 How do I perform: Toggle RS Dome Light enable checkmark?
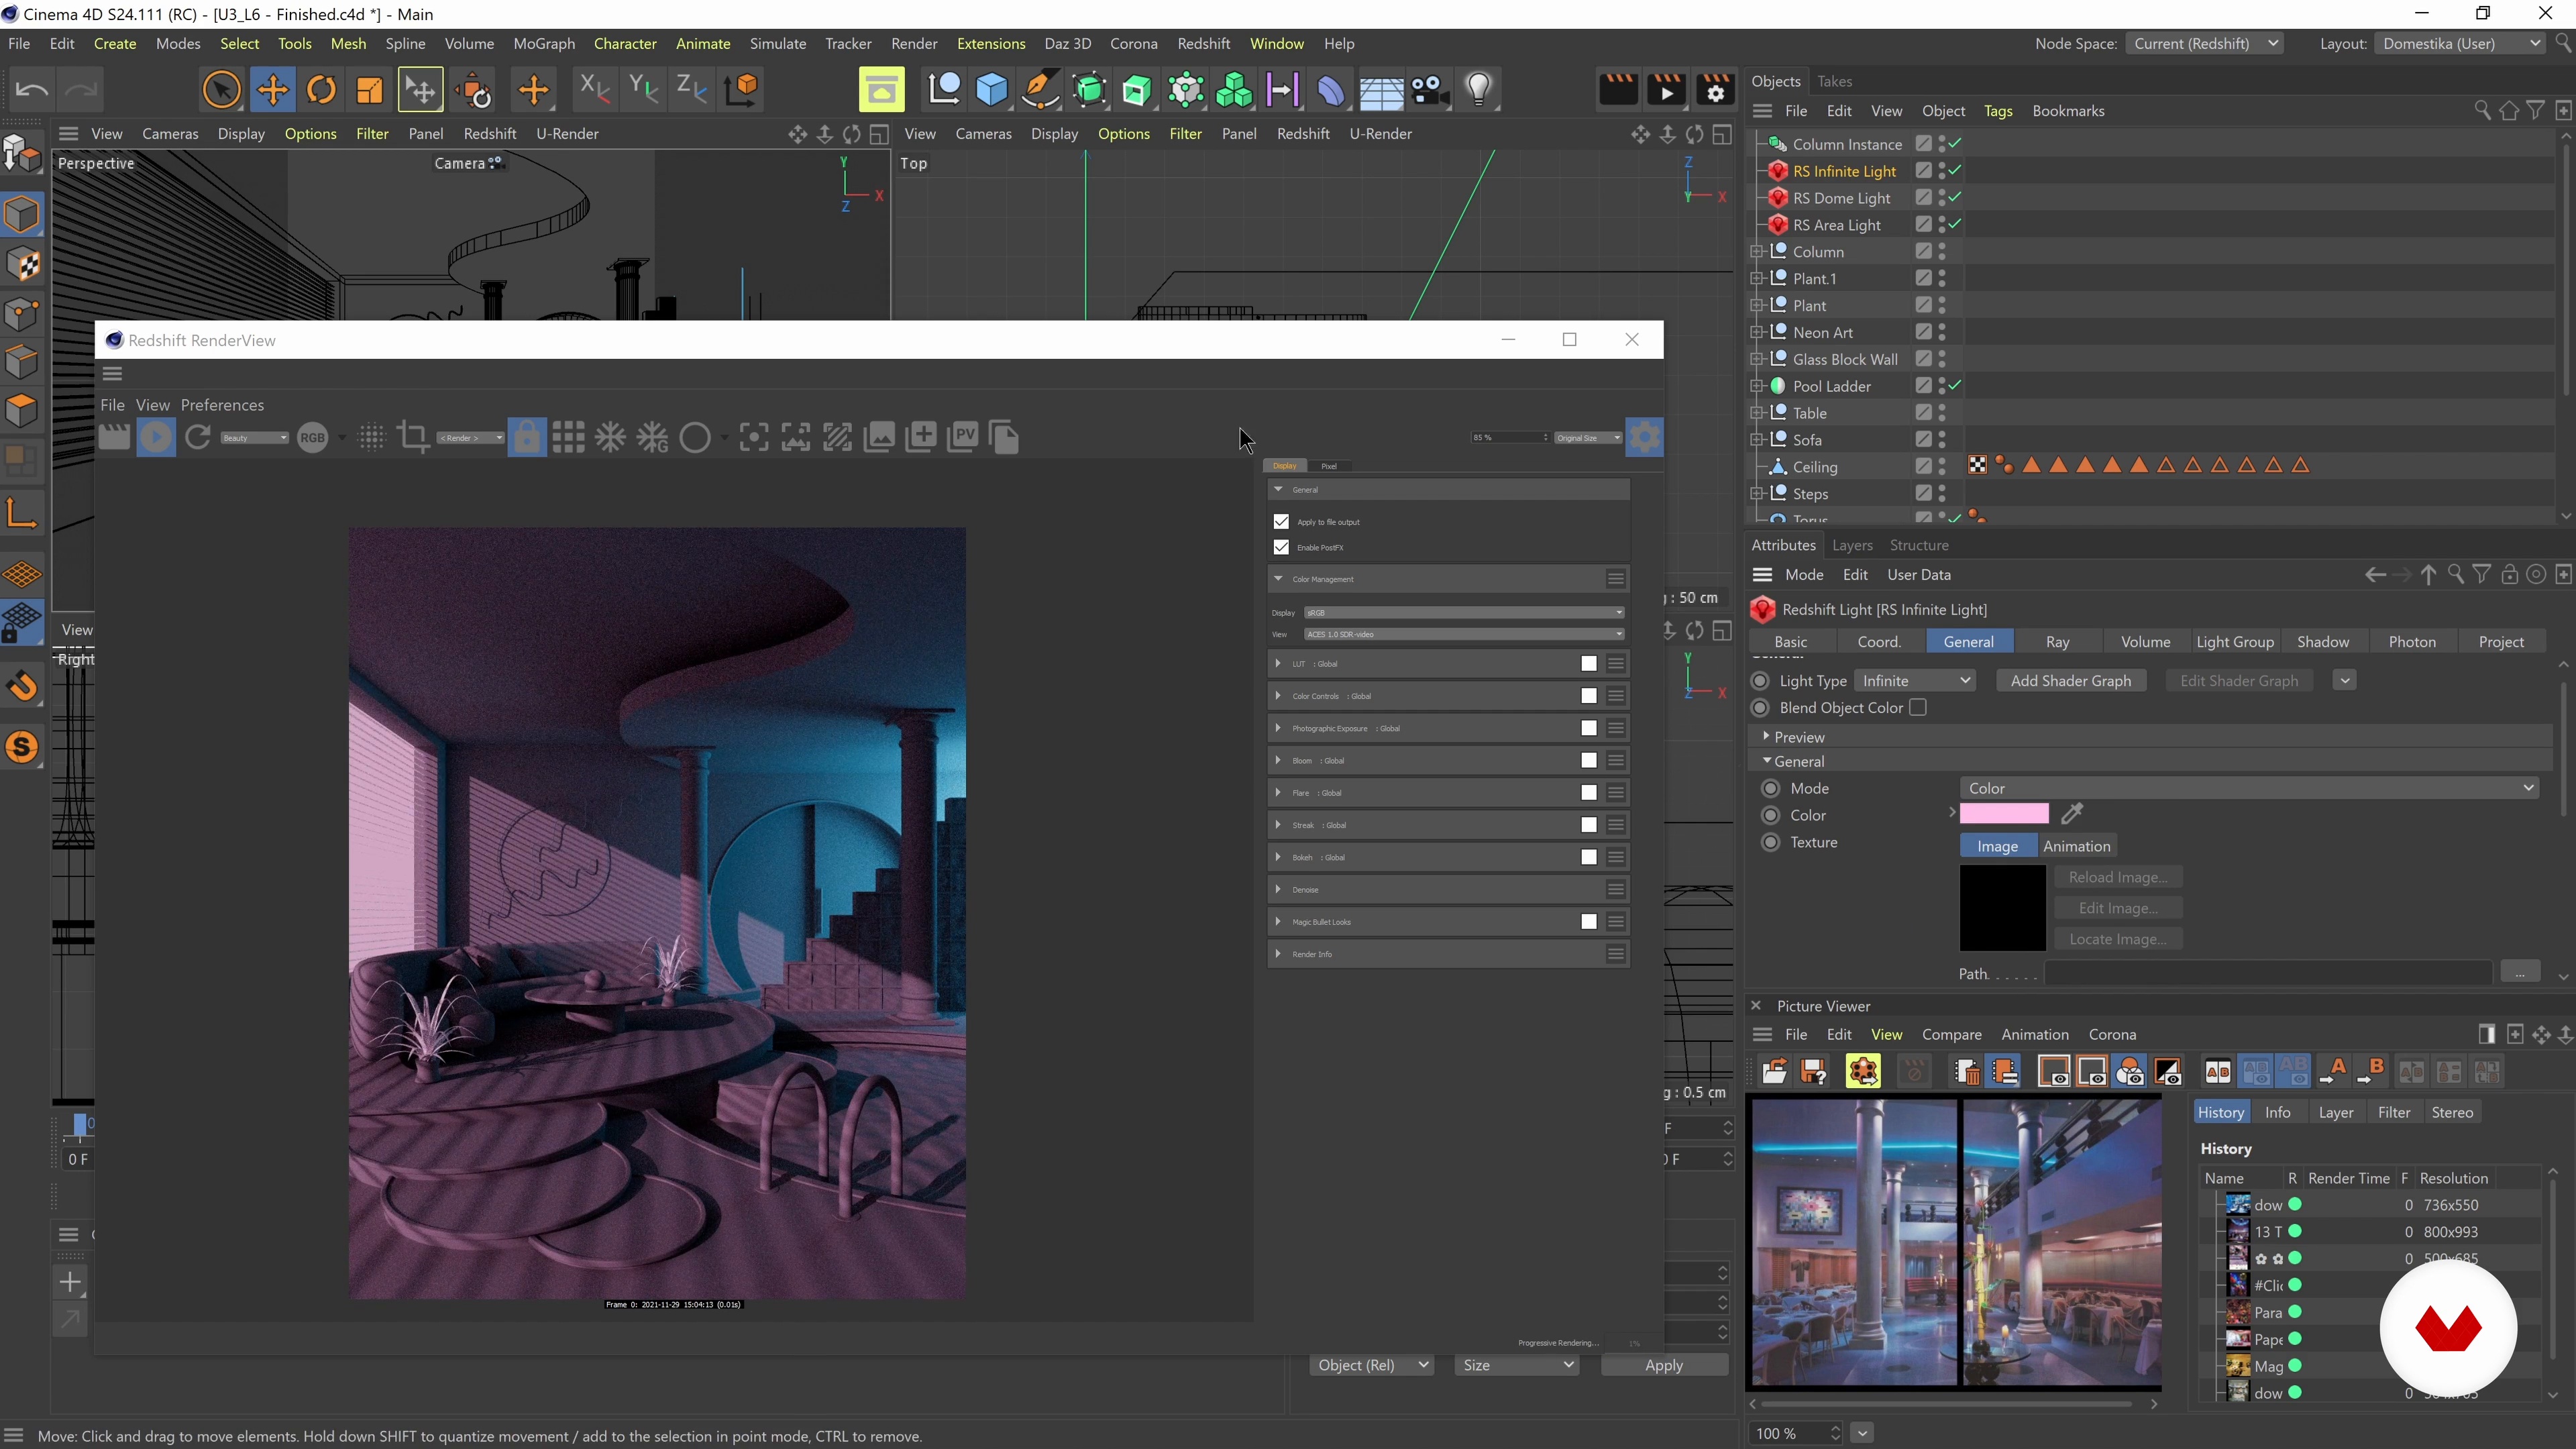pyautogui.click(x=1954, y=198)
